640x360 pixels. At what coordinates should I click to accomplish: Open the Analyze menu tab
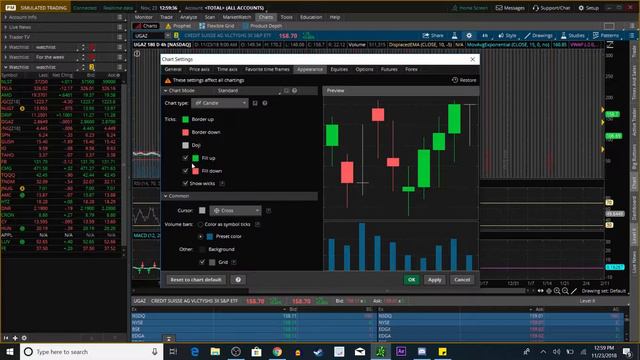[189, 17]
